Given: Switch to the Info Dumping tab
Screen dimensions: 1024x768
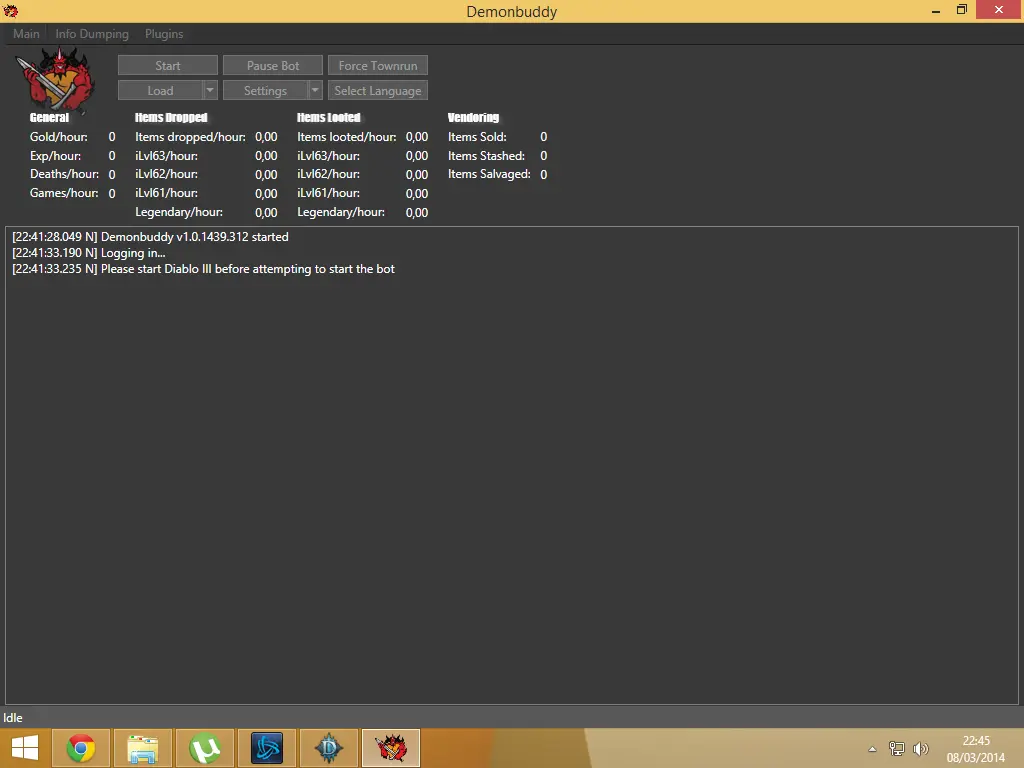Looking at the screenshot, I should pos(92,34).
